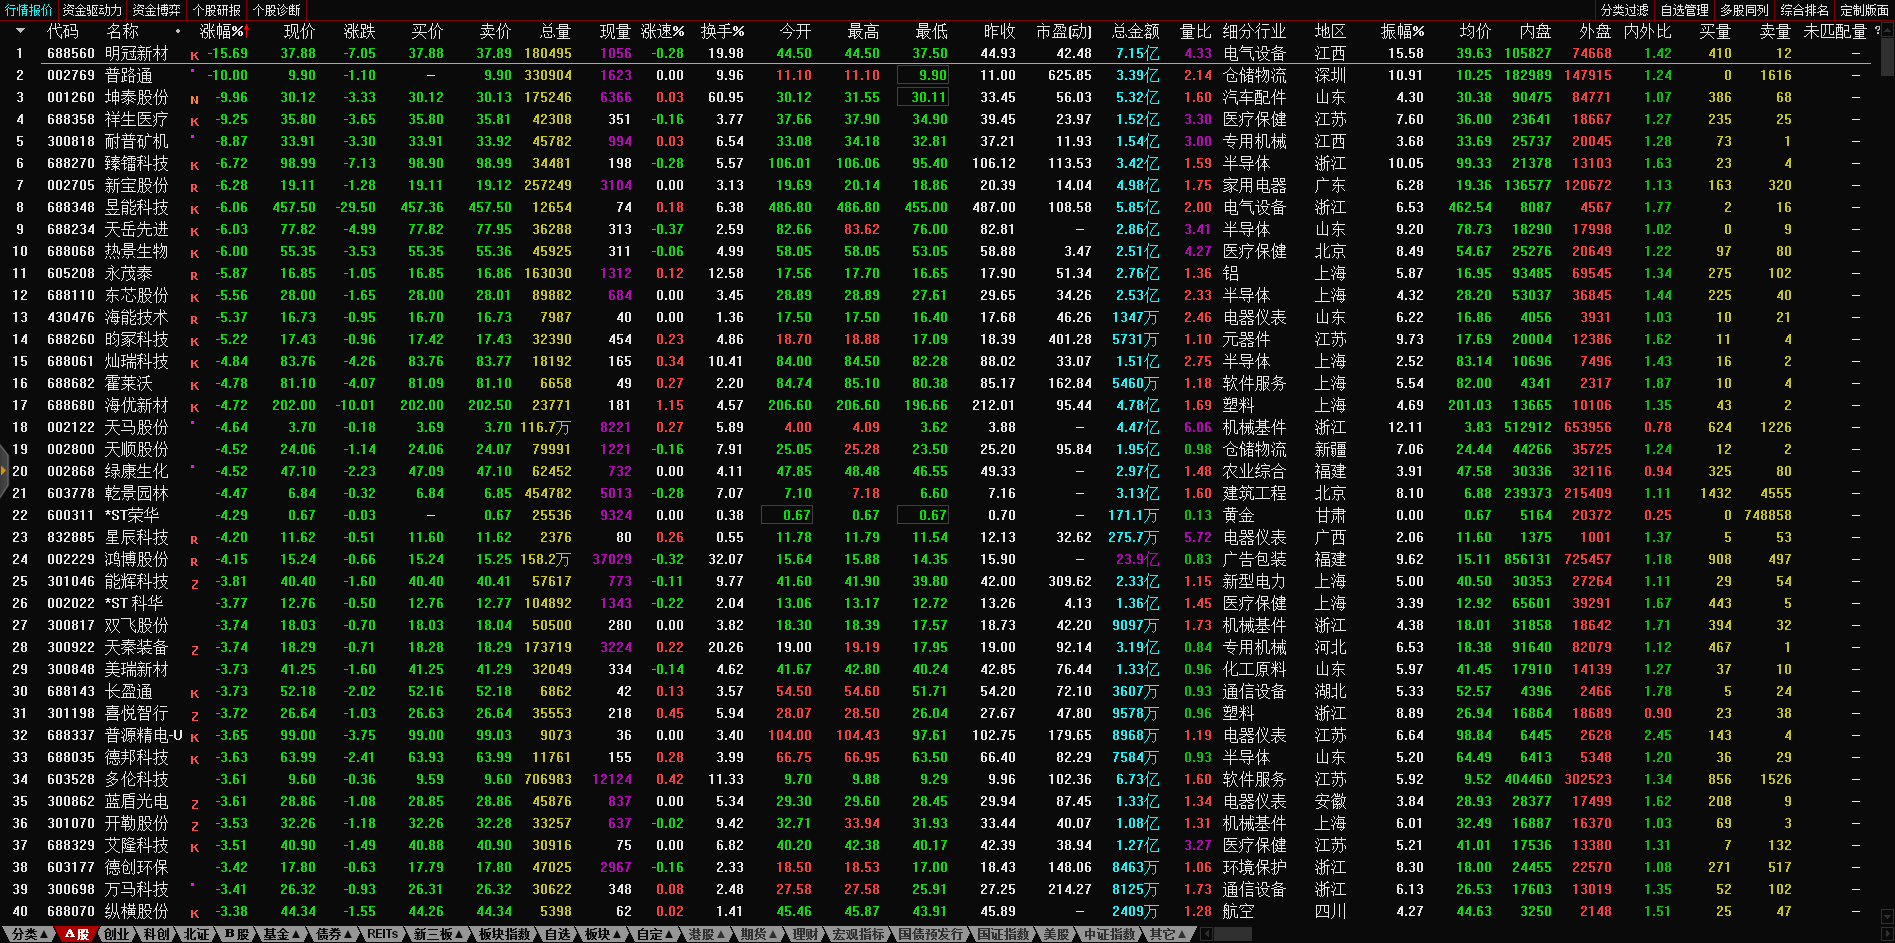Click the 分类过滤 button
This screenshot has height=943, width=1895.
click(x=1624, y=10)
